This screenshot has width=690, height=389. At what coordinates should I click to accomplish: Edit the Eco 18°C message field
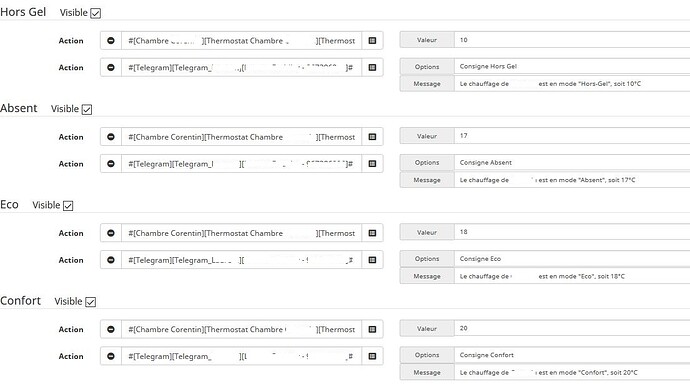[572, 276]
